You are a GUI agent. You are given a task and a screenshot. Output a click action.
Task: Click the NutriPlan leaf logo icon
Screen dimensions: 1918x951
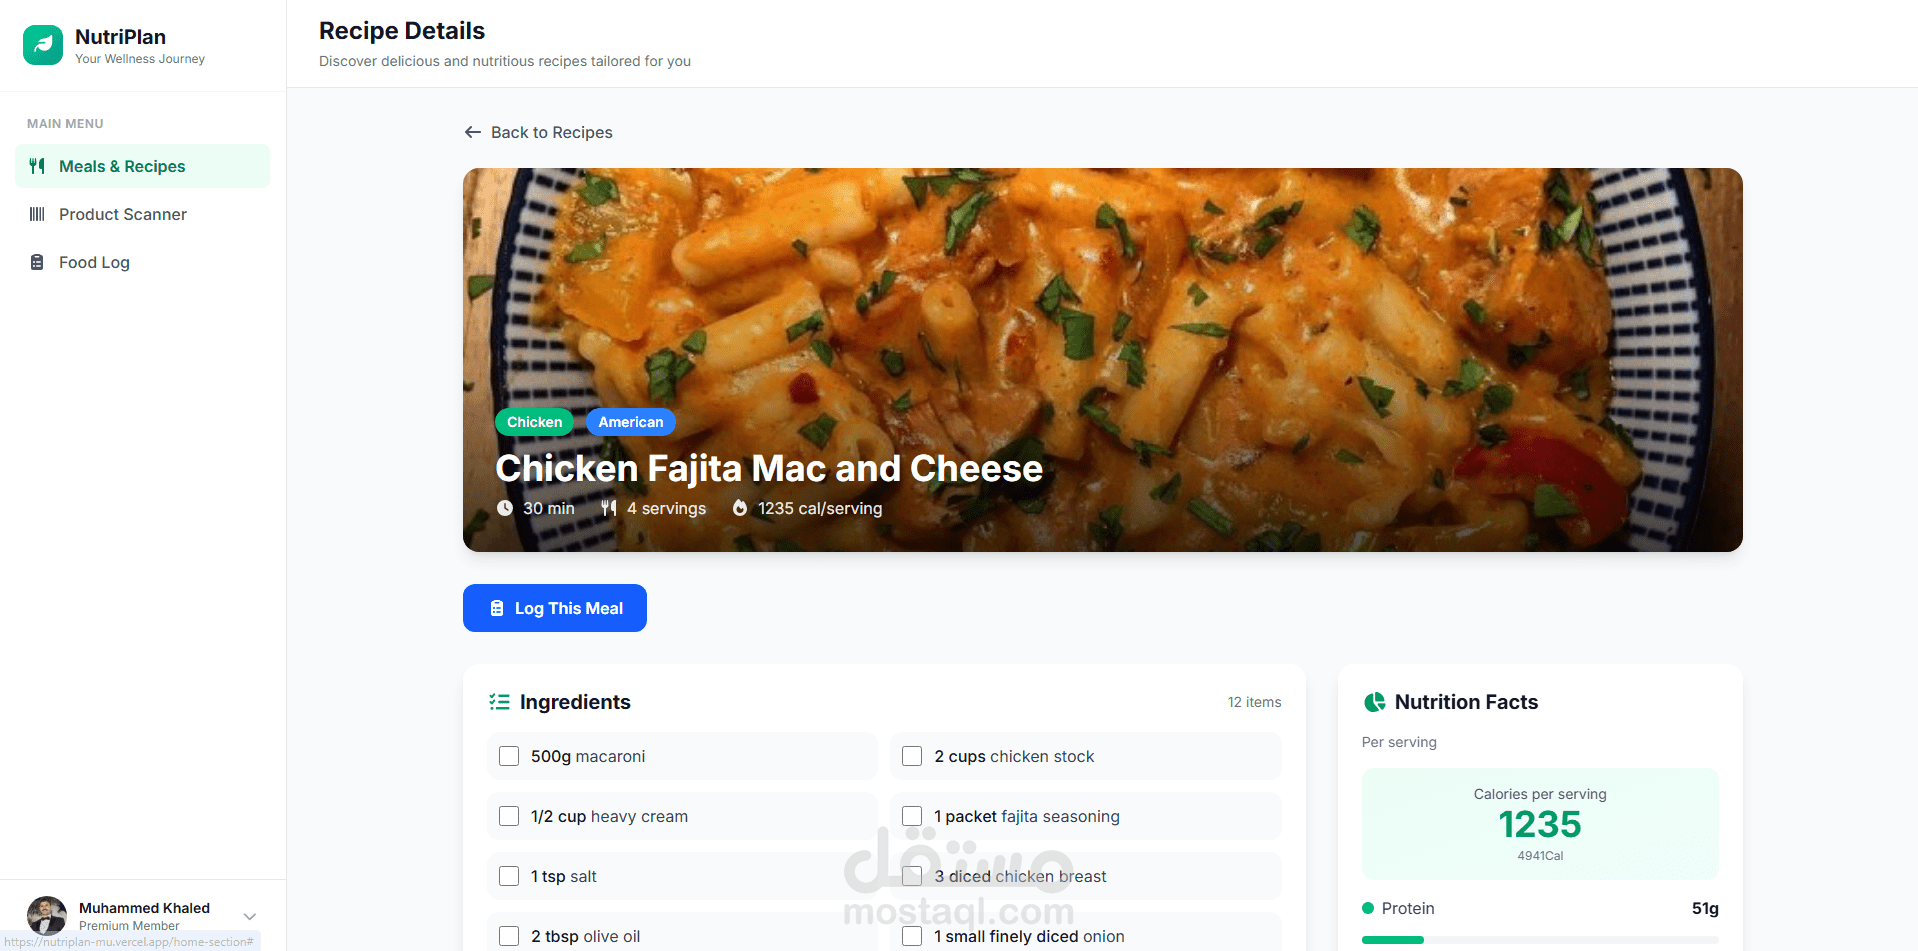[43, 45]
